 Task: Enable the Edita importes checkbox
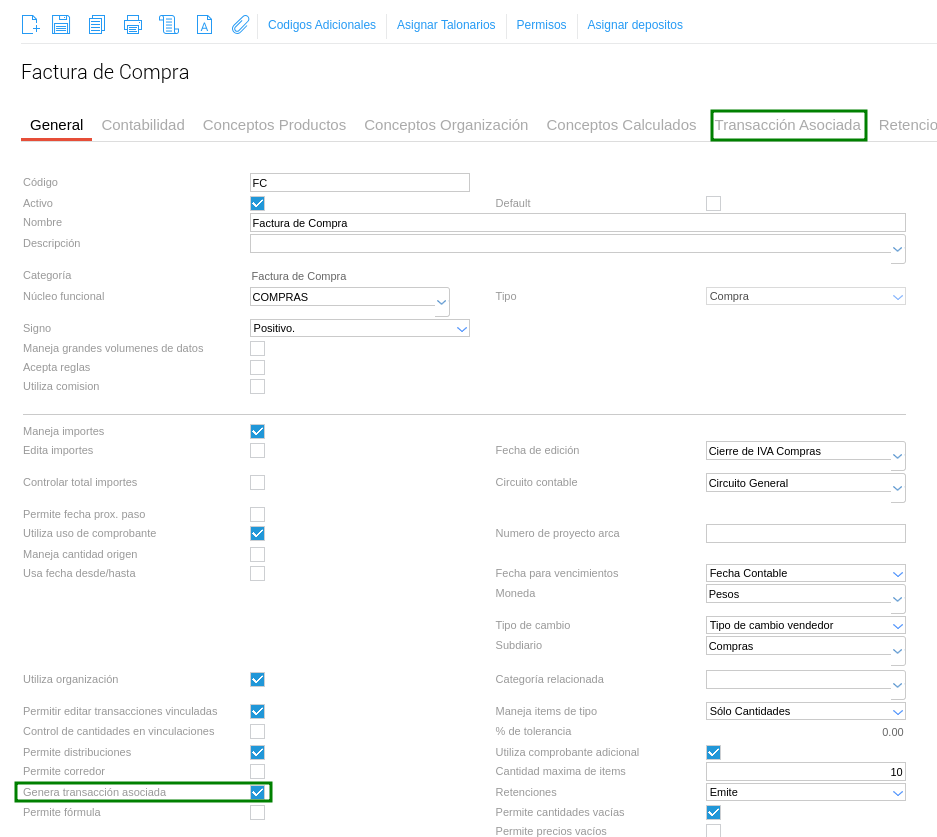pos(257,451)
